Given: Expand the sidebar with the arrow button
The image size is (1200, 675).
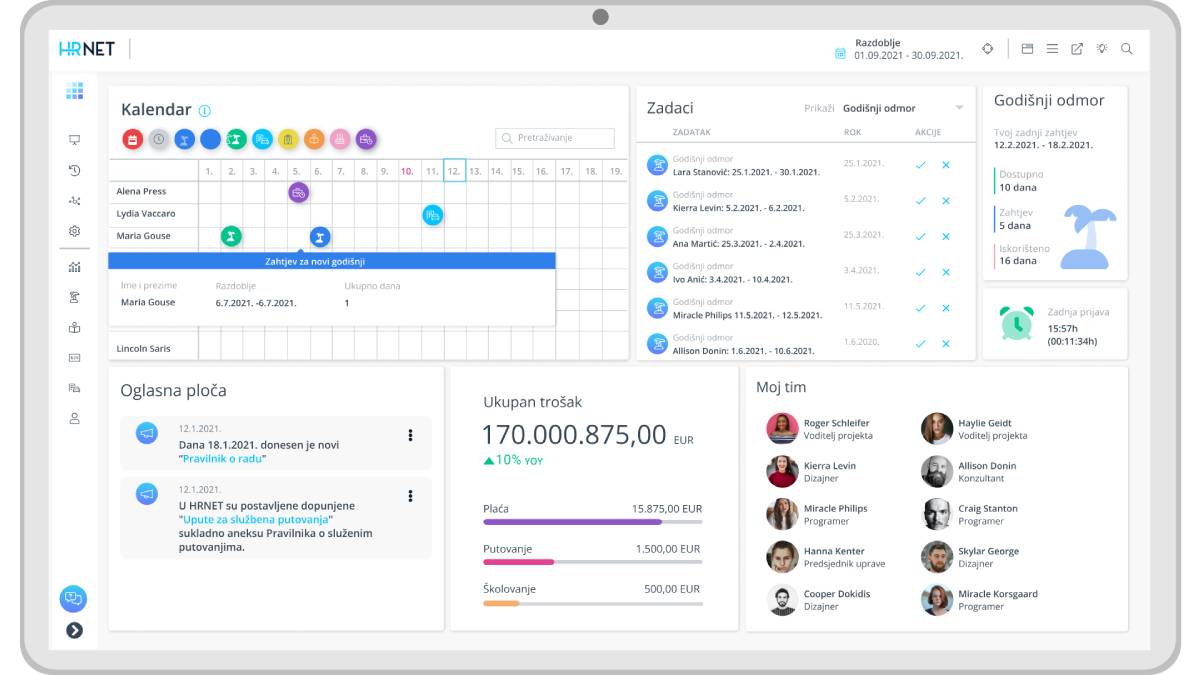Looking at the screenshot, I should click(74, 630).
